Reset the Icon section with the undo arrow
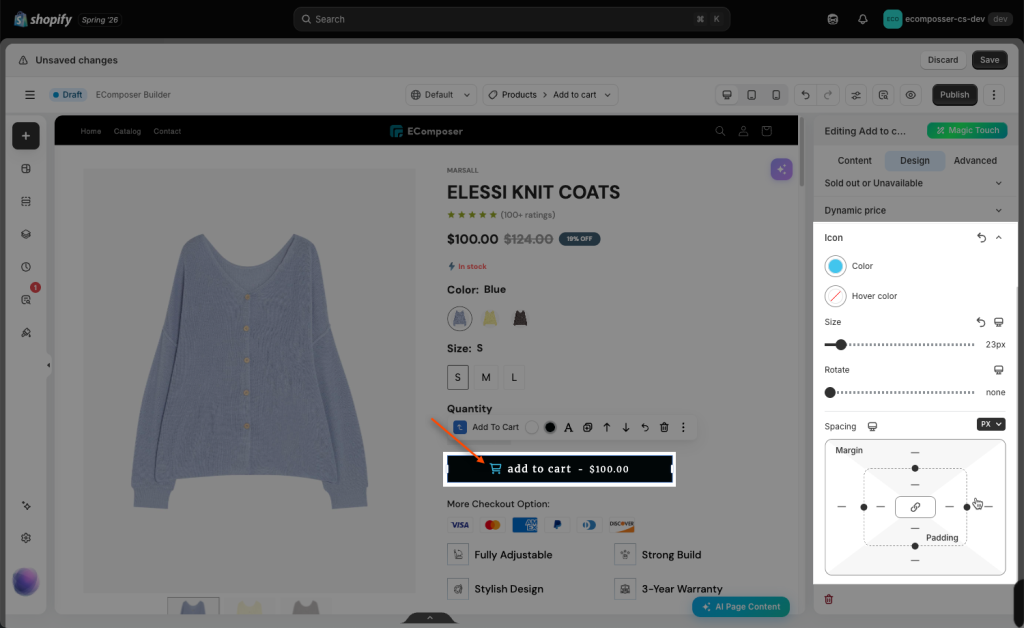The width and height of the screenshot is (1024, 628). pyautogui.click(x=981, y=238)
